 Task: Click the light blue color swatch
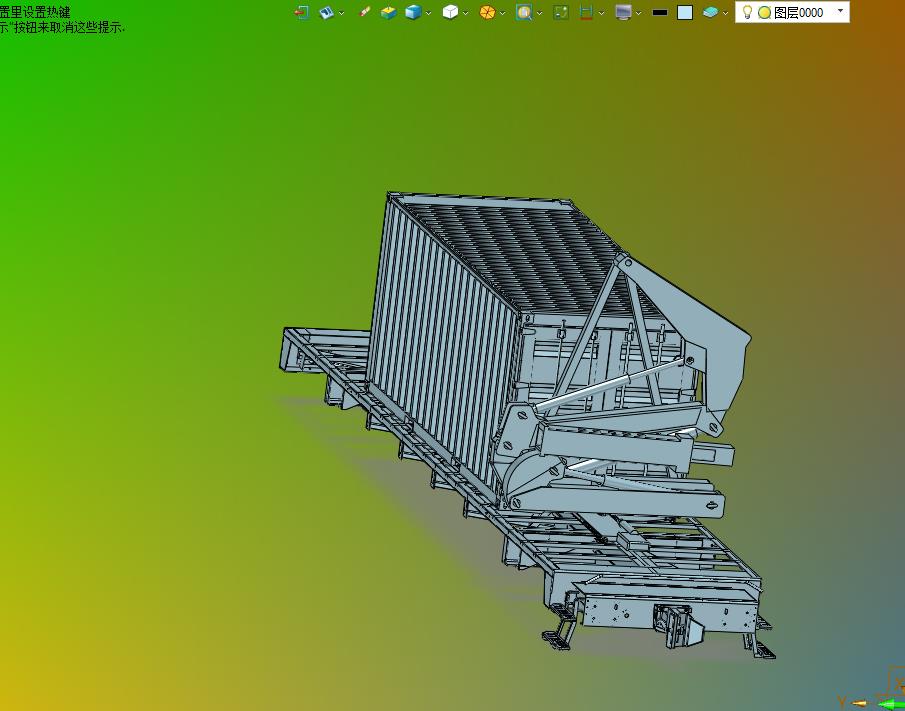pyautogui.click(x=685, y=12)
